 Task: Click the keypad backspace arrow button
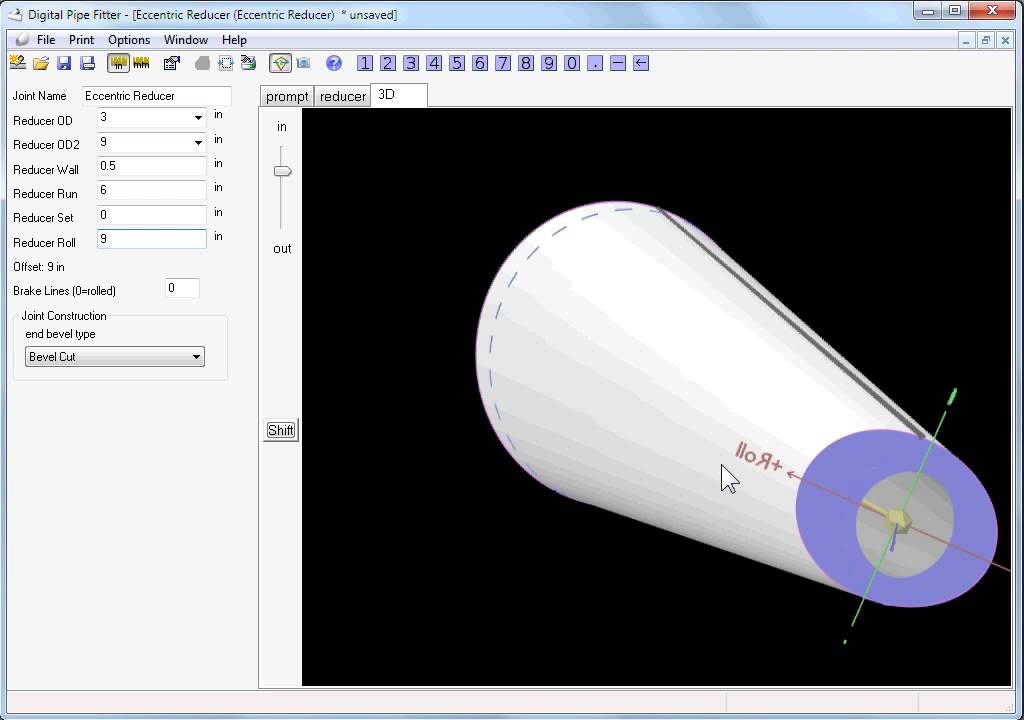point(641,63)
